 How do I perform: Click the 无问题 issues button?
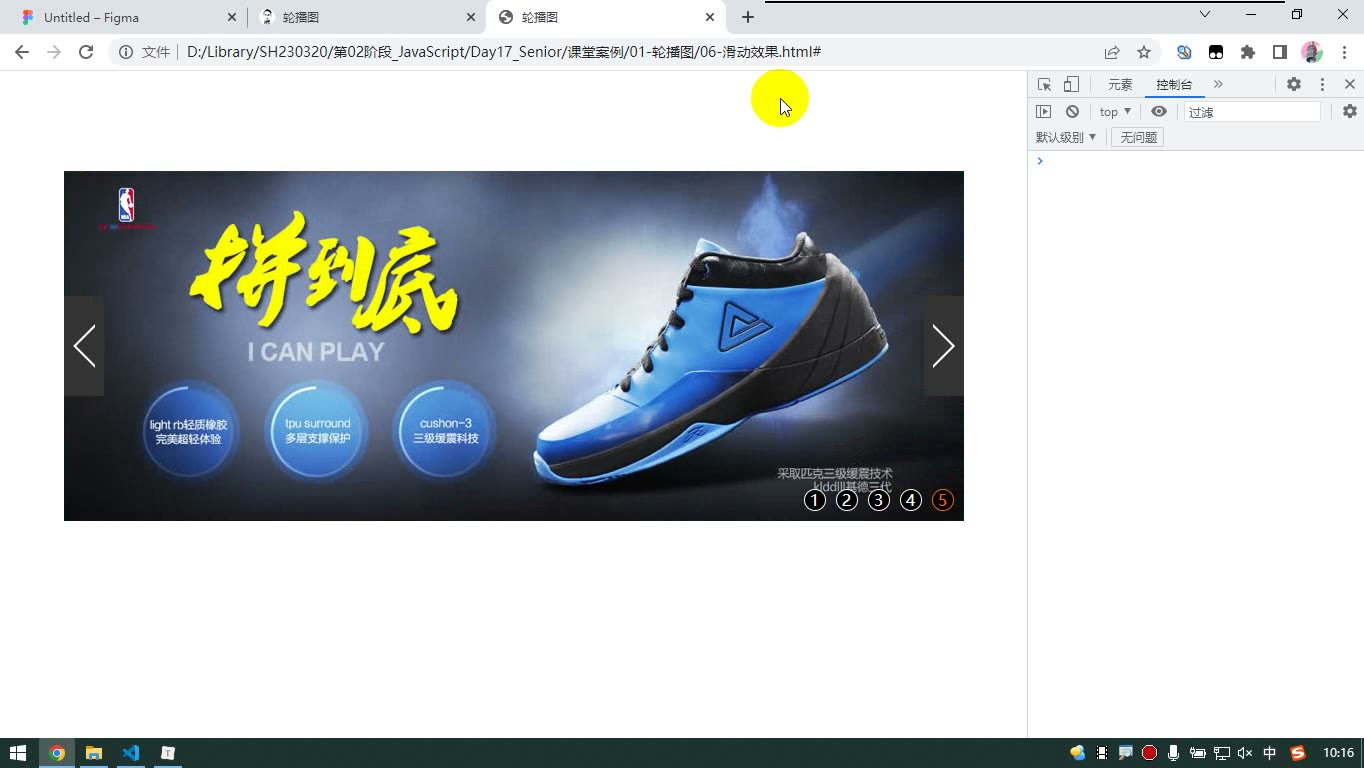coord(1138,137)
